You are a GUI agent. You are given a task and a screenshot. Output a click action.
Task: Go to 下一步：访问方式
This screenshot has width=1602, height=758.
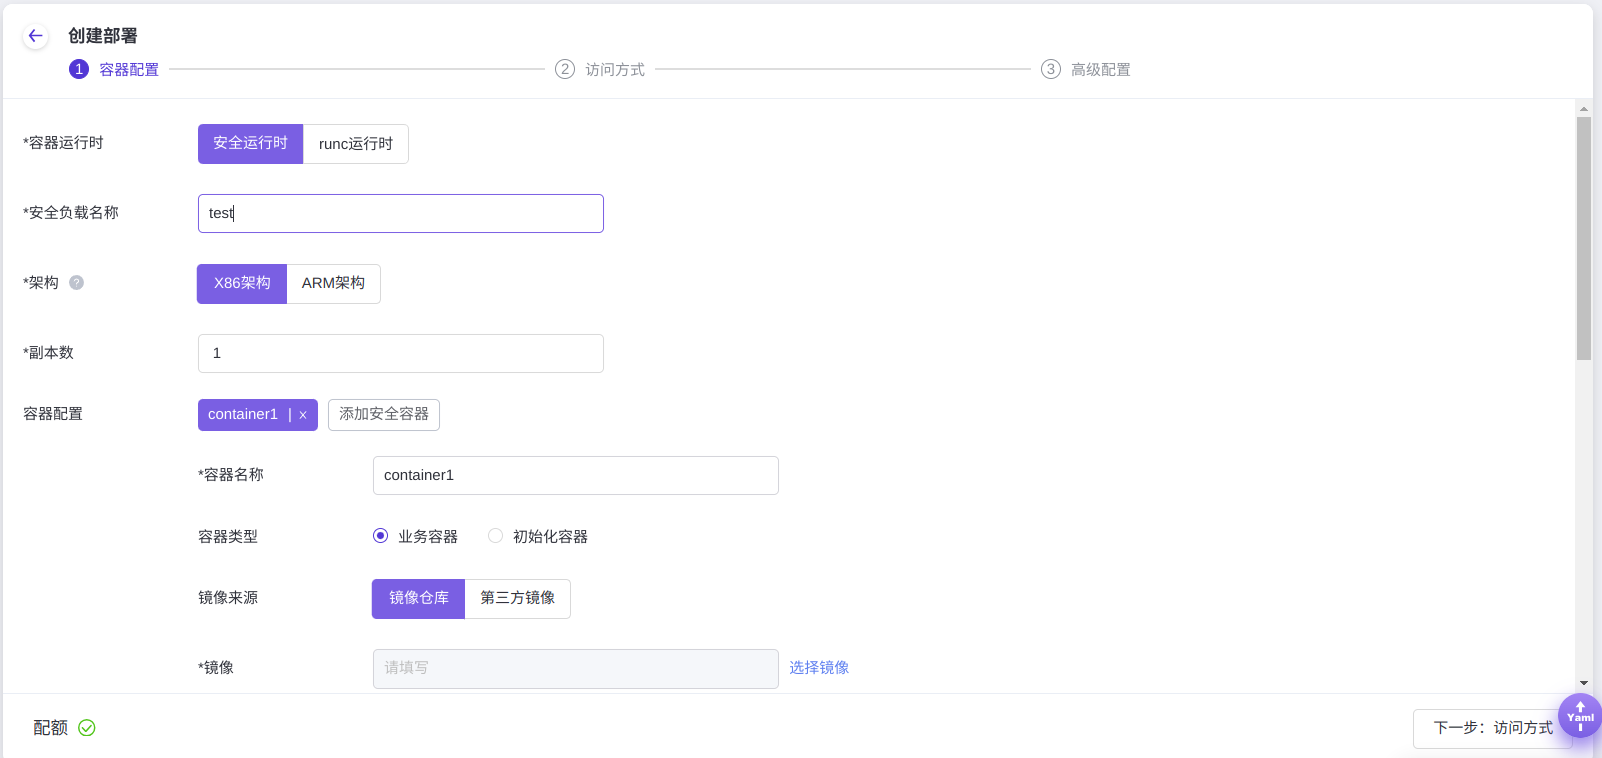[x=1492, y=728]
